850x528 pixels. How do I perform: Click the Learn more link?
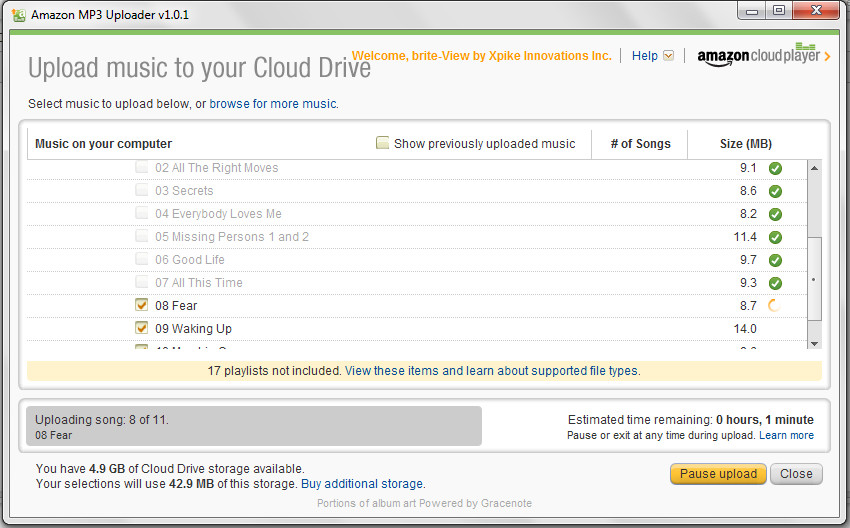[786, 435]
